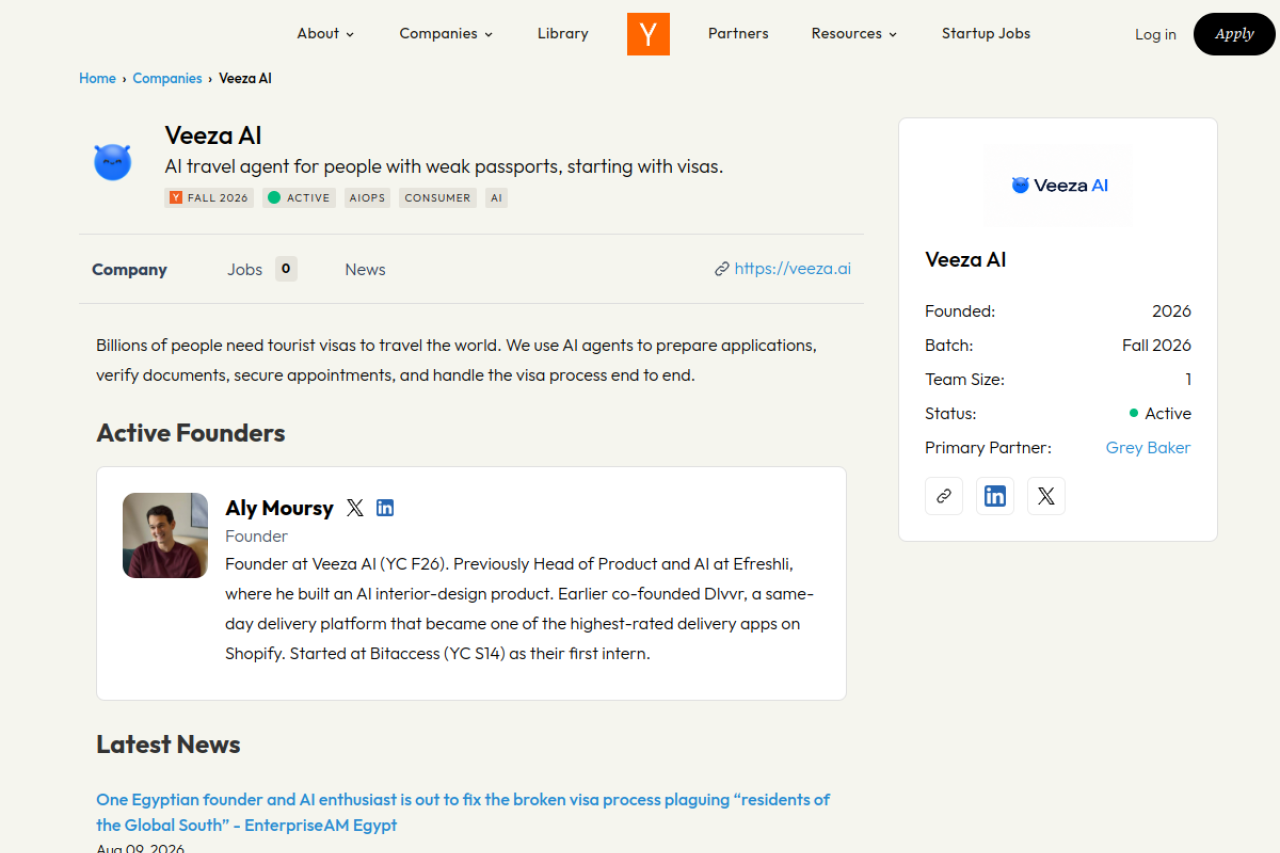Click the Batch value Fall 2026 in sidebar

1156,346
